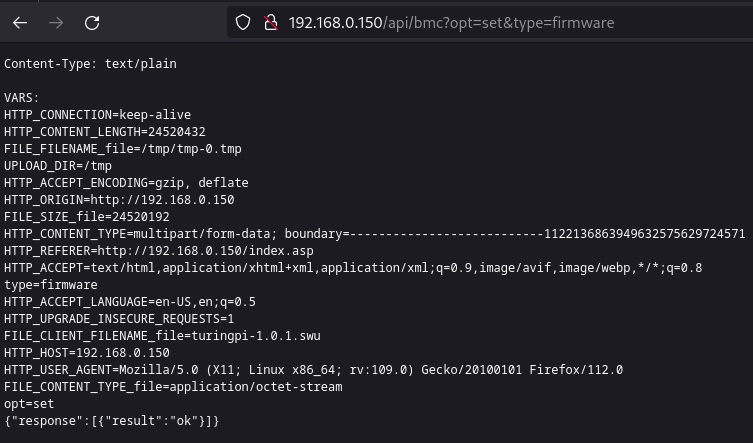
Task: Open the tracking protection shield
Action: pyautogui.click(x=242, y=22)
